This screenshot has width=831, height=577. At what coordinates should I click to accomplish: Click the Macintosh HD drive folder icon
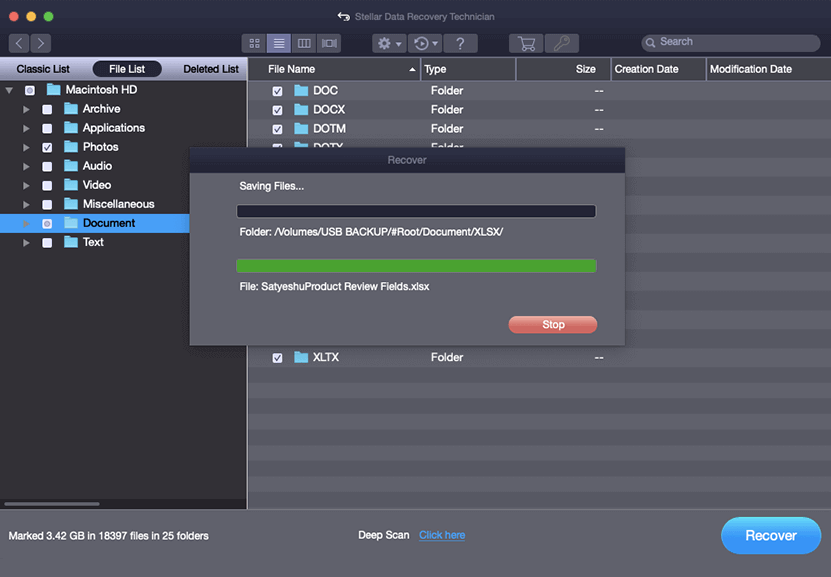coord(54,90)
